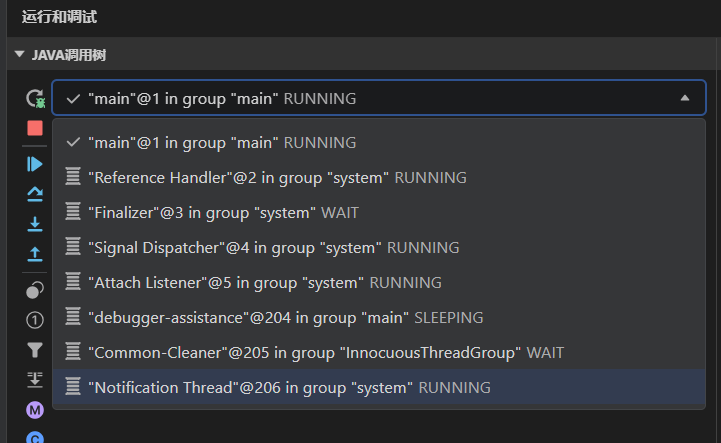The image size is (721, 443).
Task: Toggle the funnel filter icon
Action: coord(35,350)
